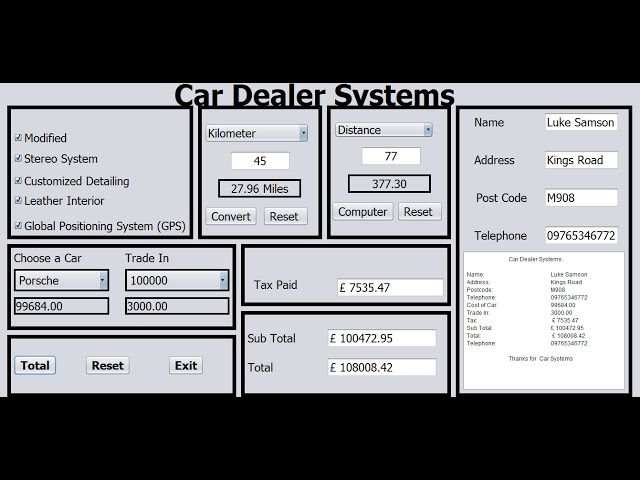This screenshot has width=640, height=480.
Task: Click the trade in value field 3000.00
Action: coord(177,306)
